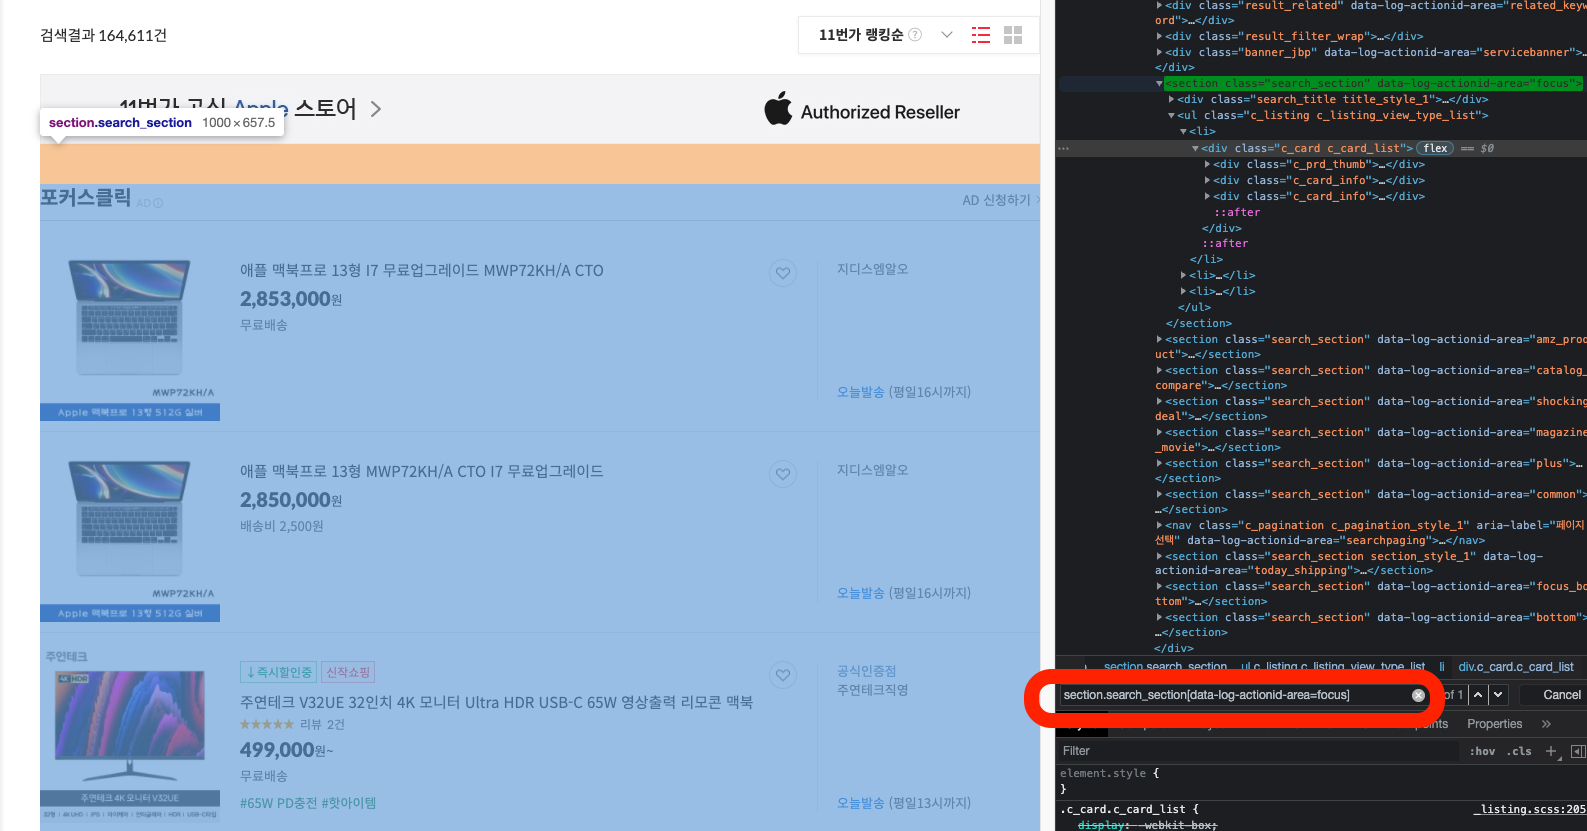Click the 499,000원 price
1587x831 pixels.
(287, 750)
